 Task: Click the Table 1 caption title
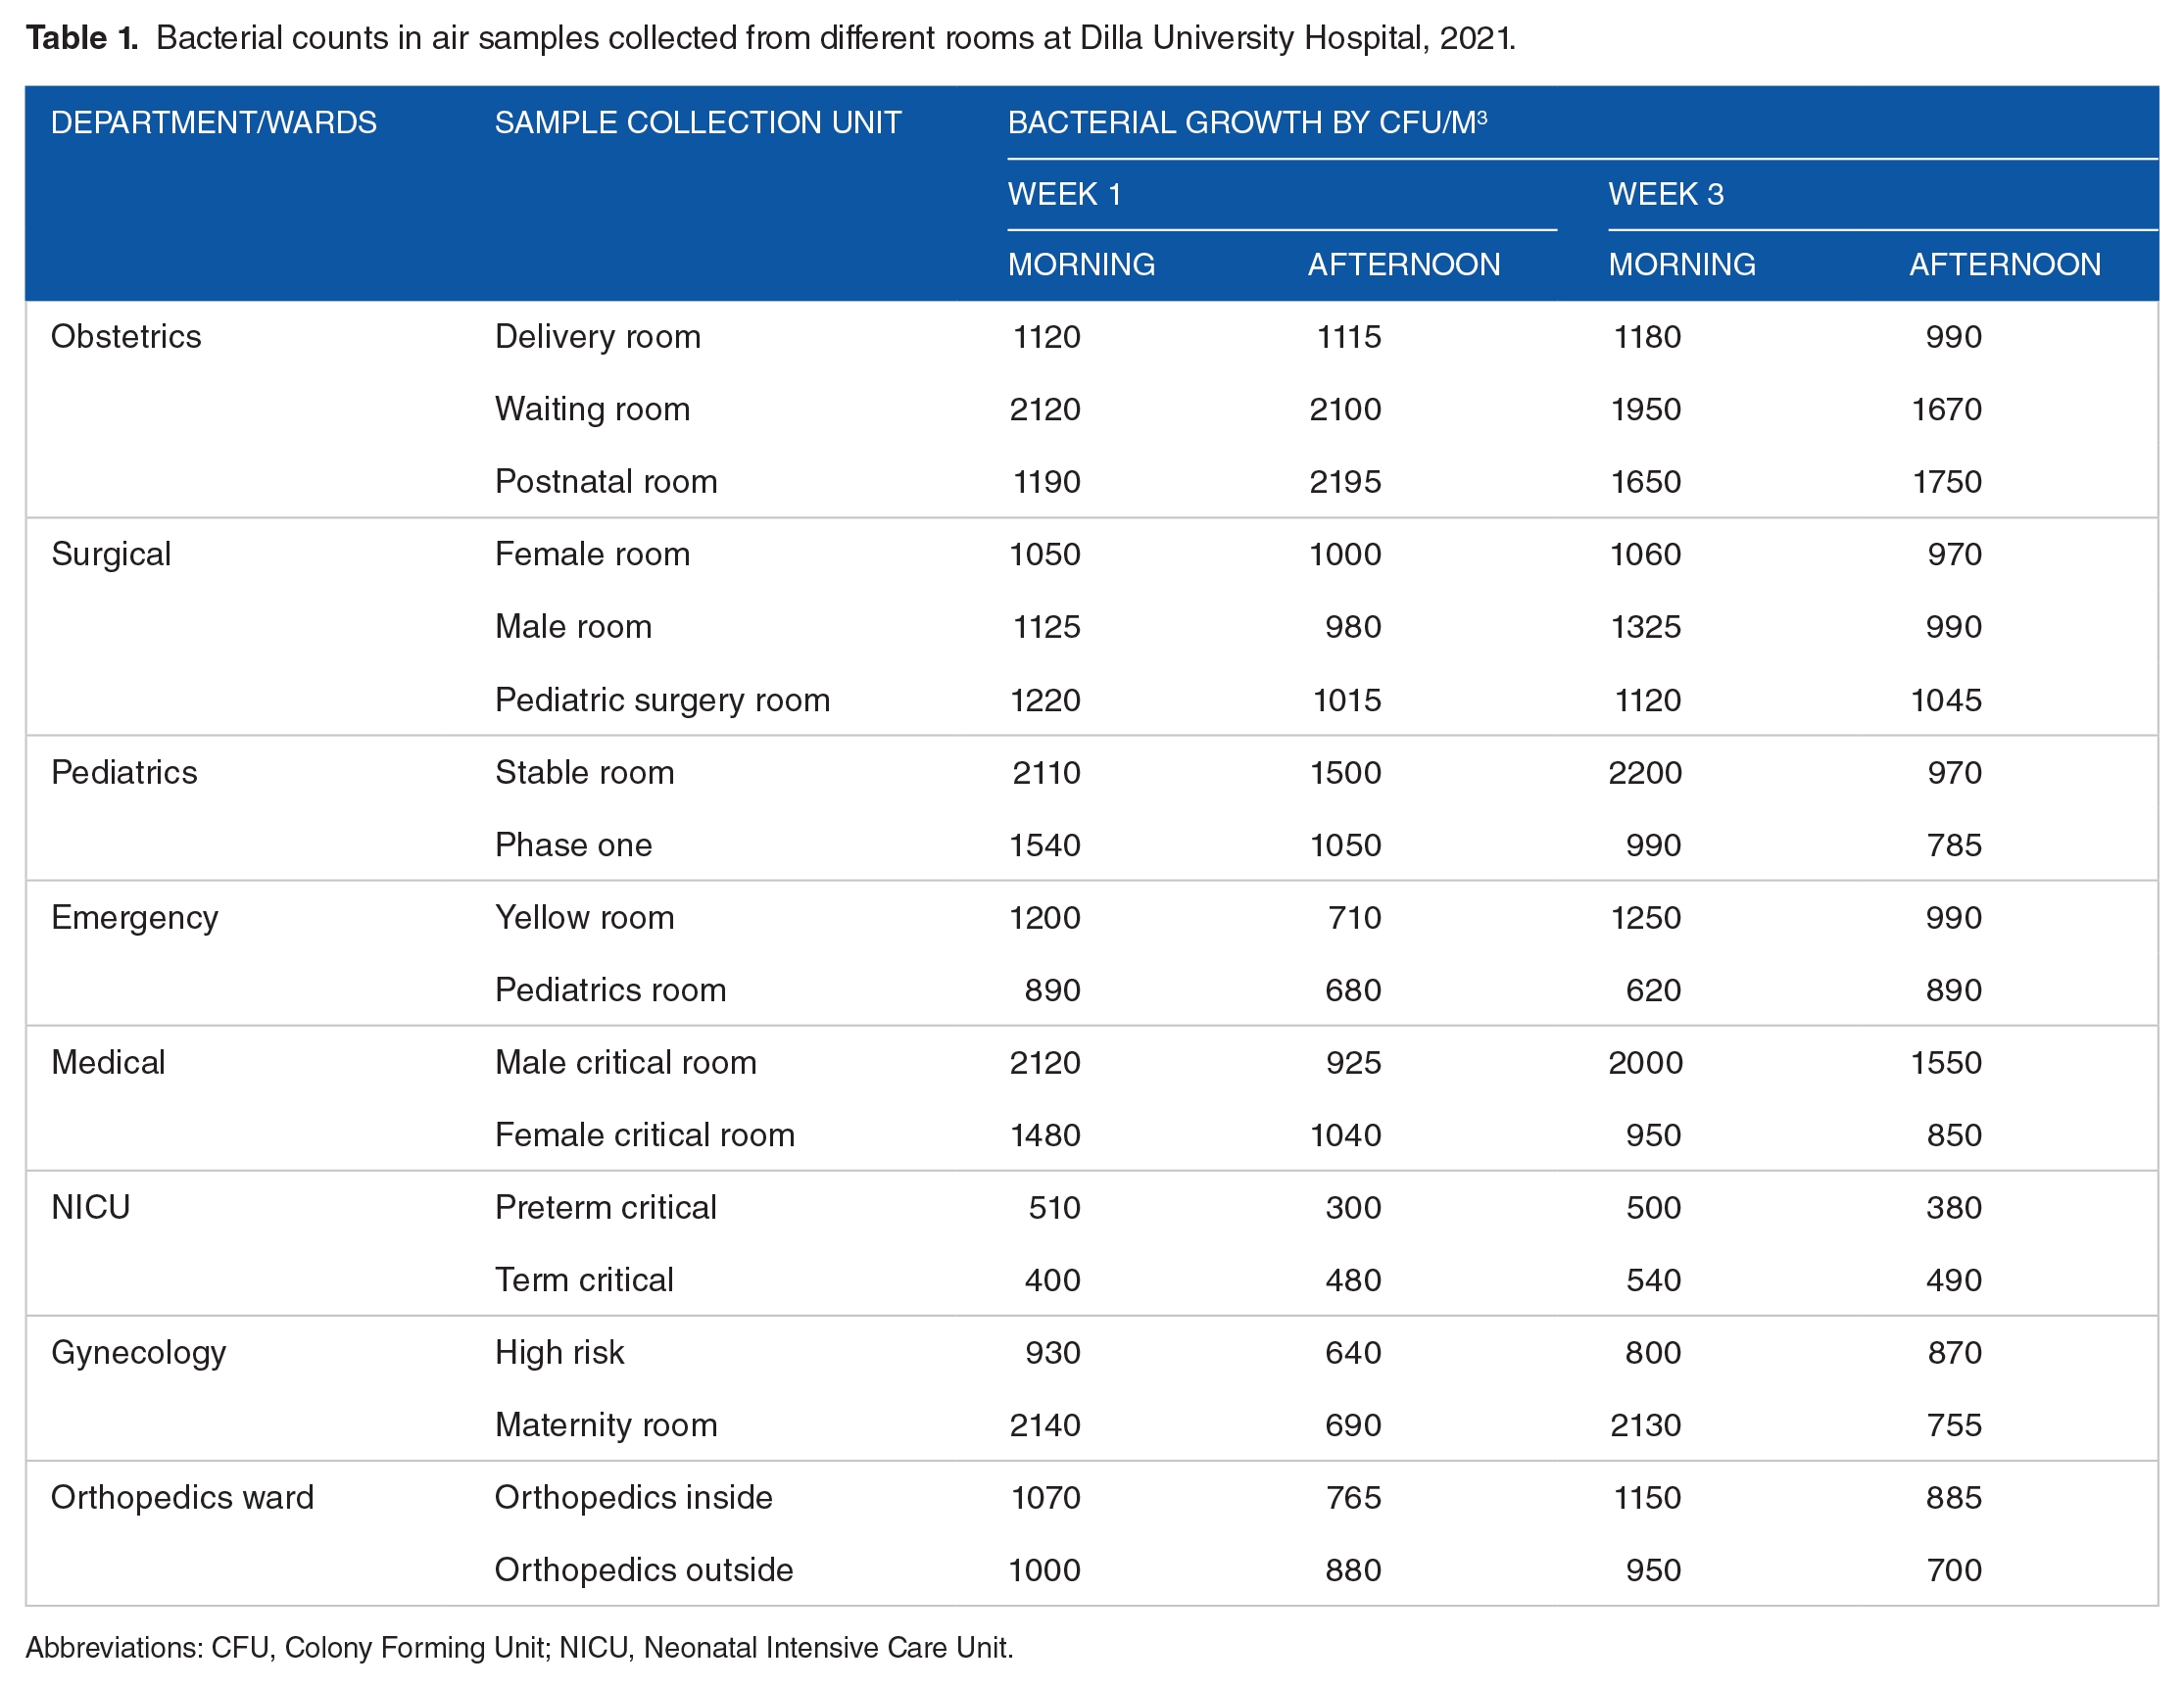[x=770, y=38]
